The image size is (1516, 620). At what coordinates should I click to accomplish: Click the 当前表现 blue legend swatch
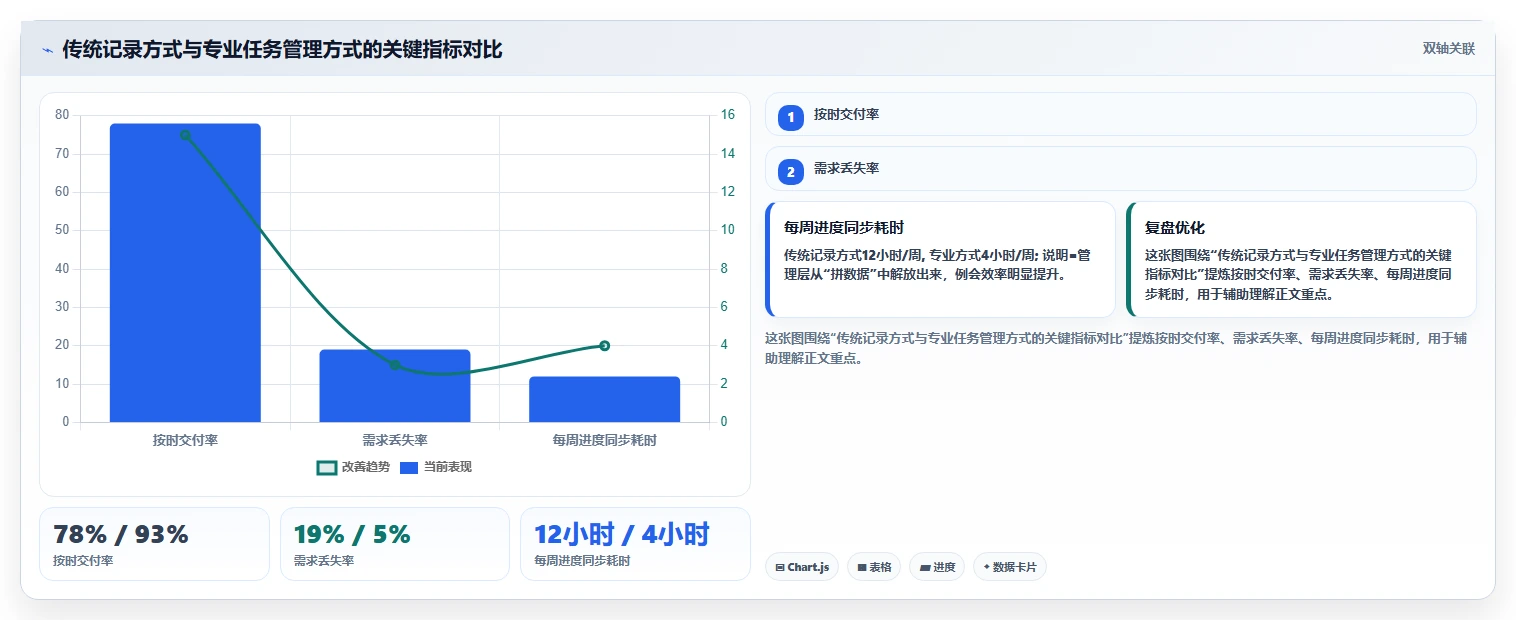click(x=408, y=467)
